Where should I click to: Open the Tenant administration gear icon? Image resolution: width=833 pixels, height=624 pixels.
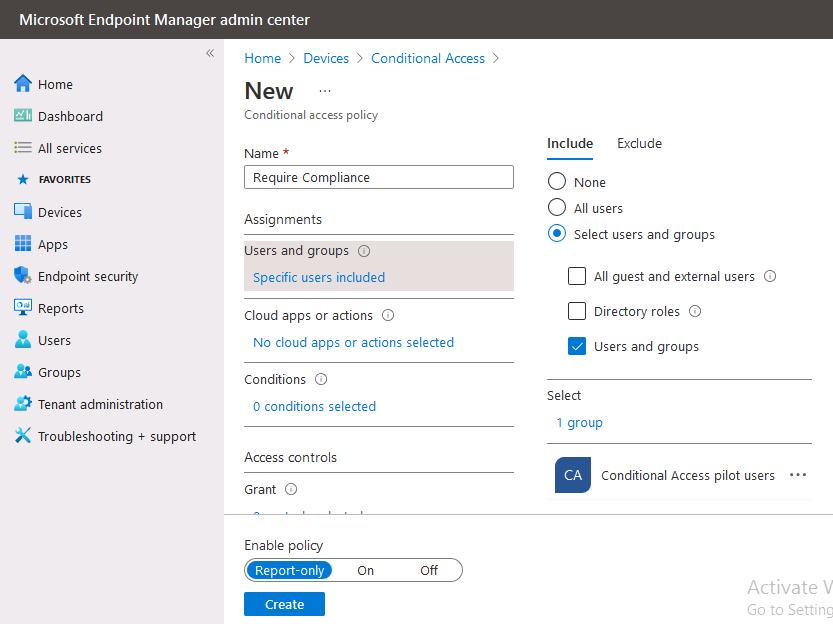23,404
